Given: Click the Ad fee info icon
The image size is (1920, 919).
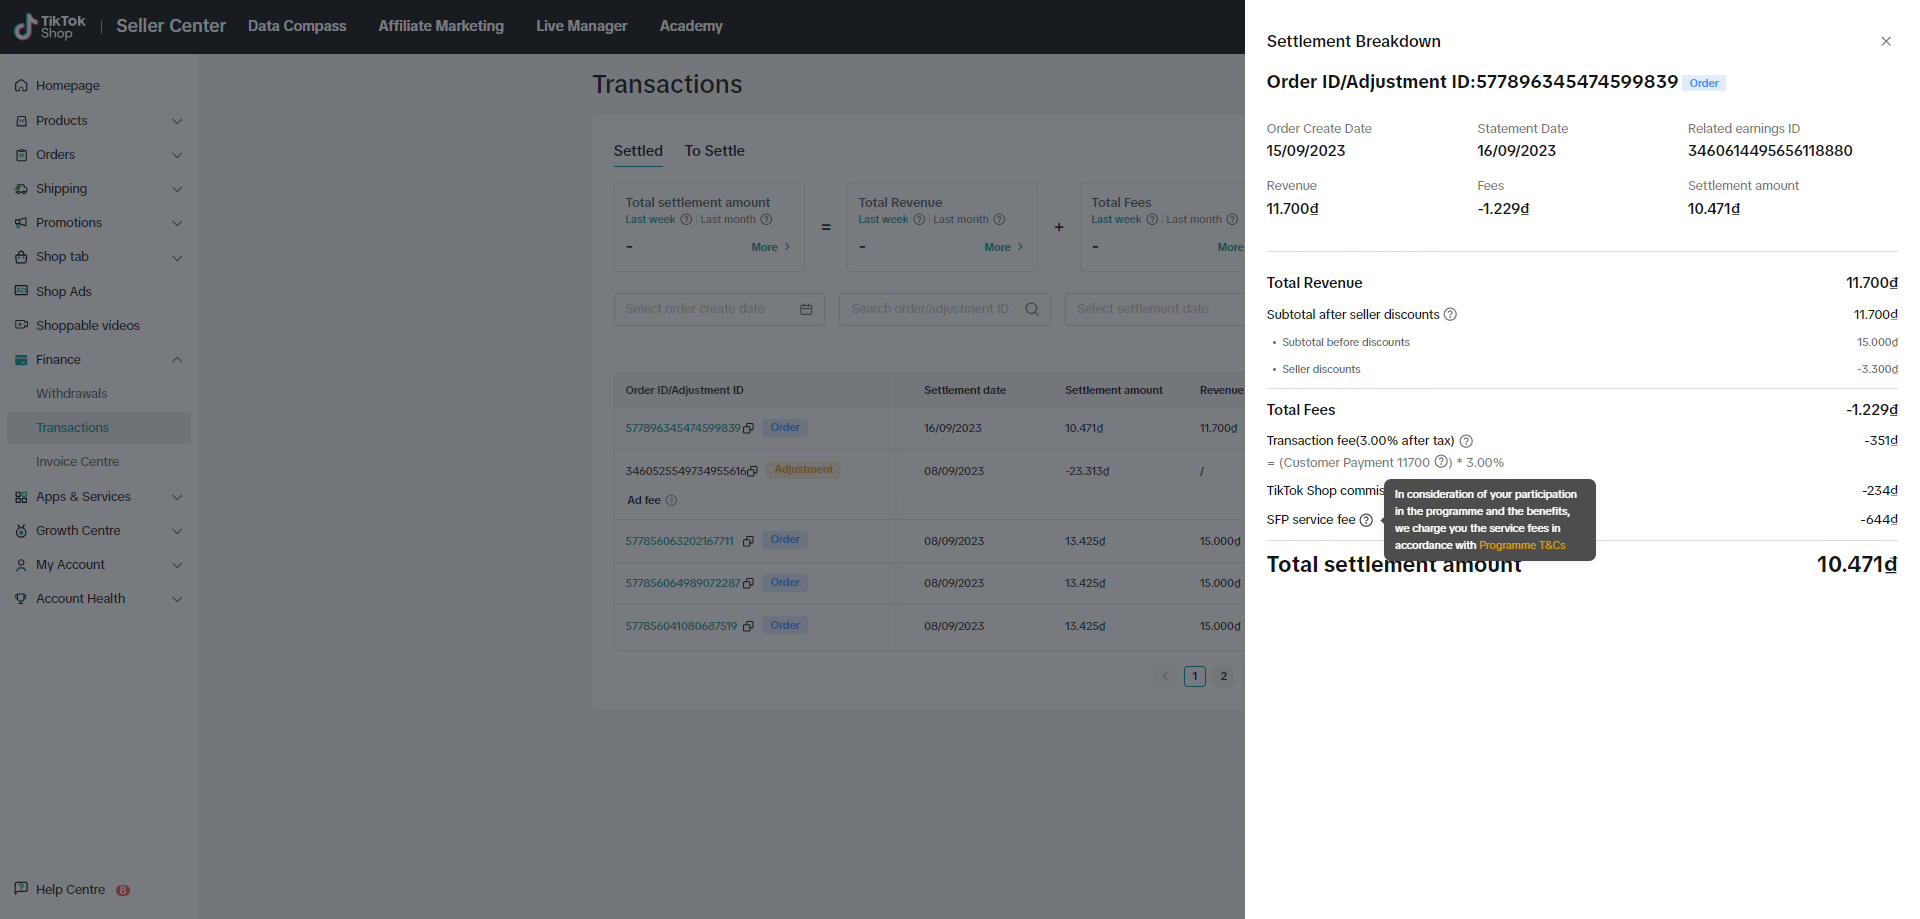Looking at the screenshot, I should (x=671, y=500).
